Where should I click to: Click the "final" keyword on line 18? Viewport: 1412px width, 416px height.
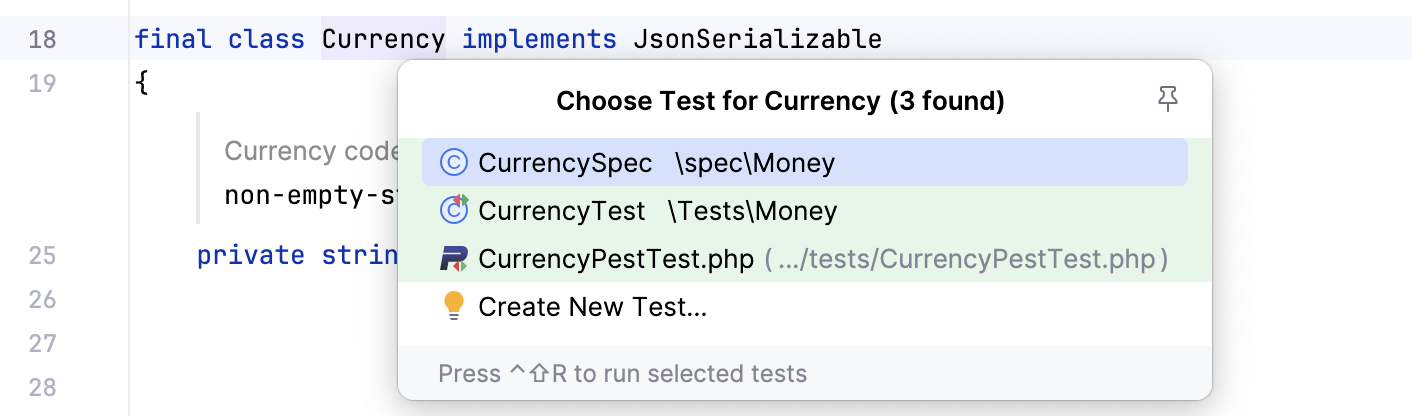[x=172, y=39]
